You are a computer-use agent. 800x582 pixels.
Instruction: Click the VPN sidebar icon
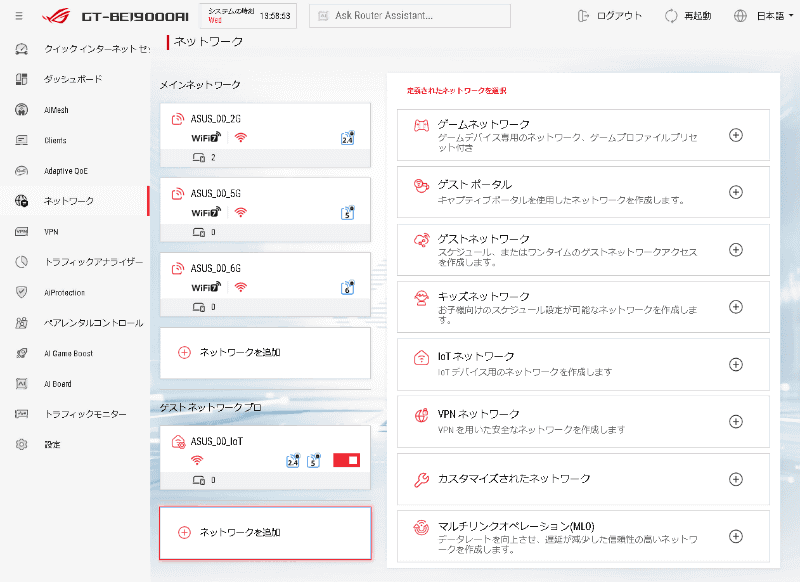pyautogui.click(x=21, y=232)
